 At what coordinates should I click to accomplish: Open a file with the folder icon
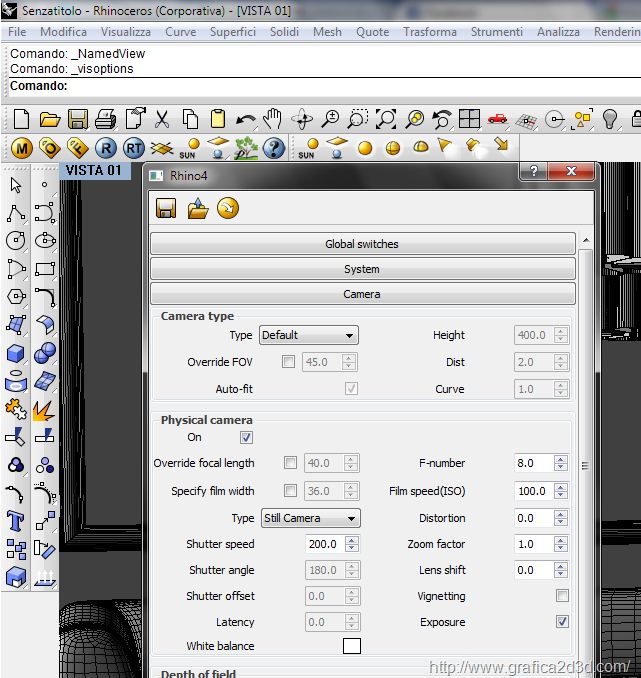tap(49, 119)
